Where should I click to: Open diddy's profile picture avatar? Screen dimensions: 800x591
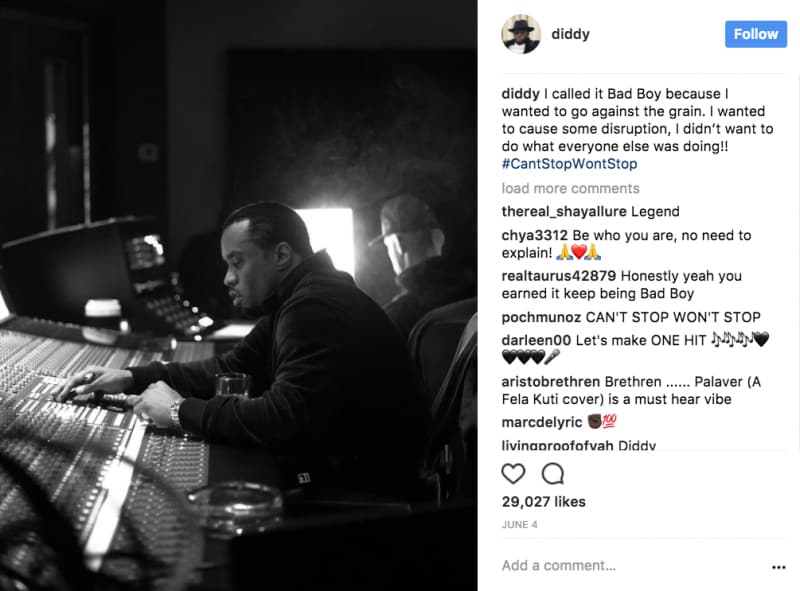521,34
